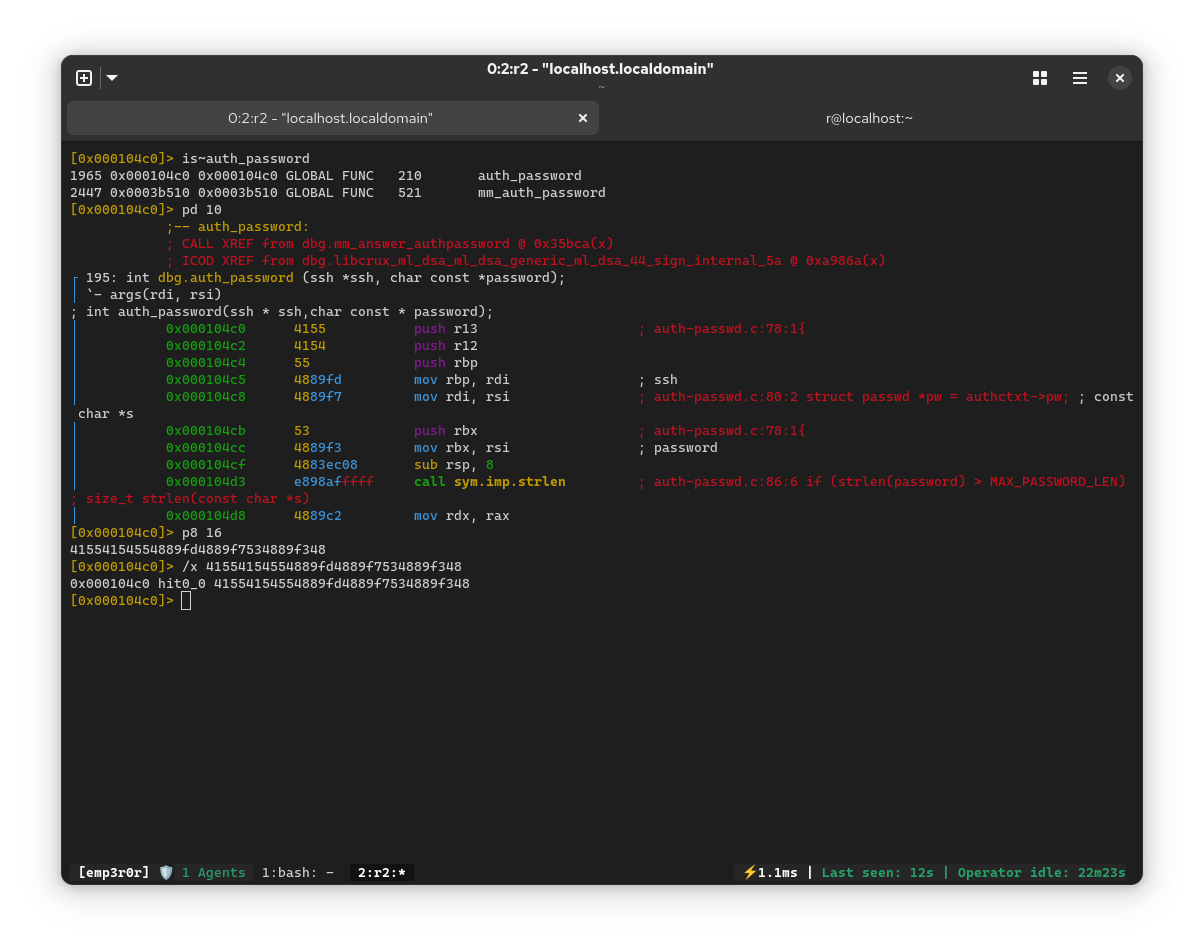Close the 0:2:r2 localhost.localdomain tab
1204x952 pixels.
pos(583,118)
